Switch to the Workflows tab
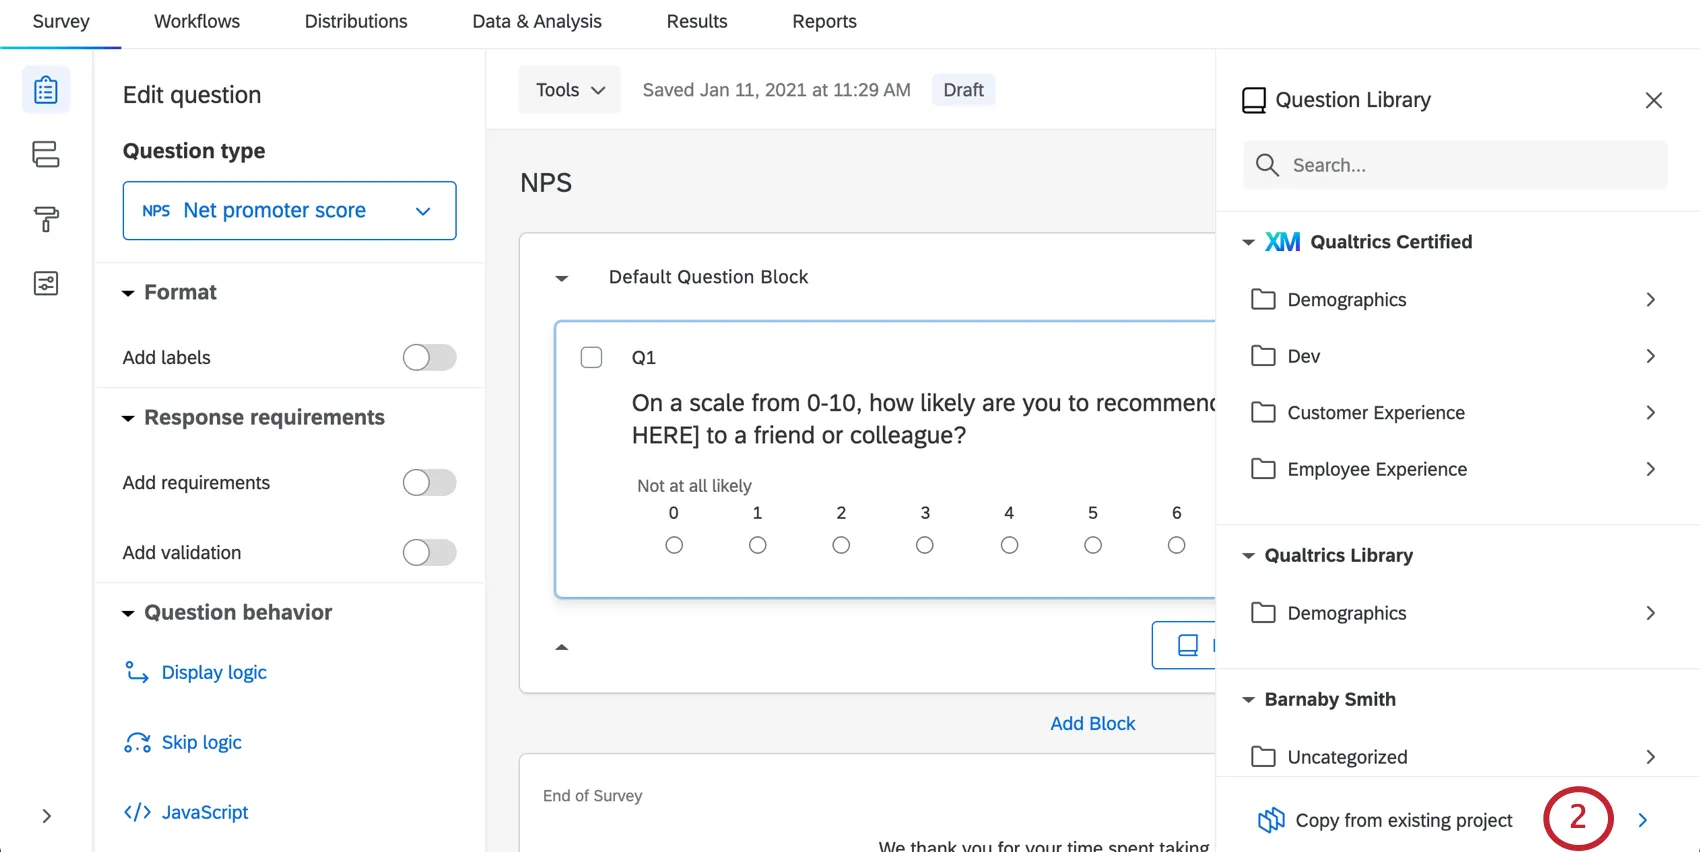Screen dimensions: 1700x852 tap(197, 22)
